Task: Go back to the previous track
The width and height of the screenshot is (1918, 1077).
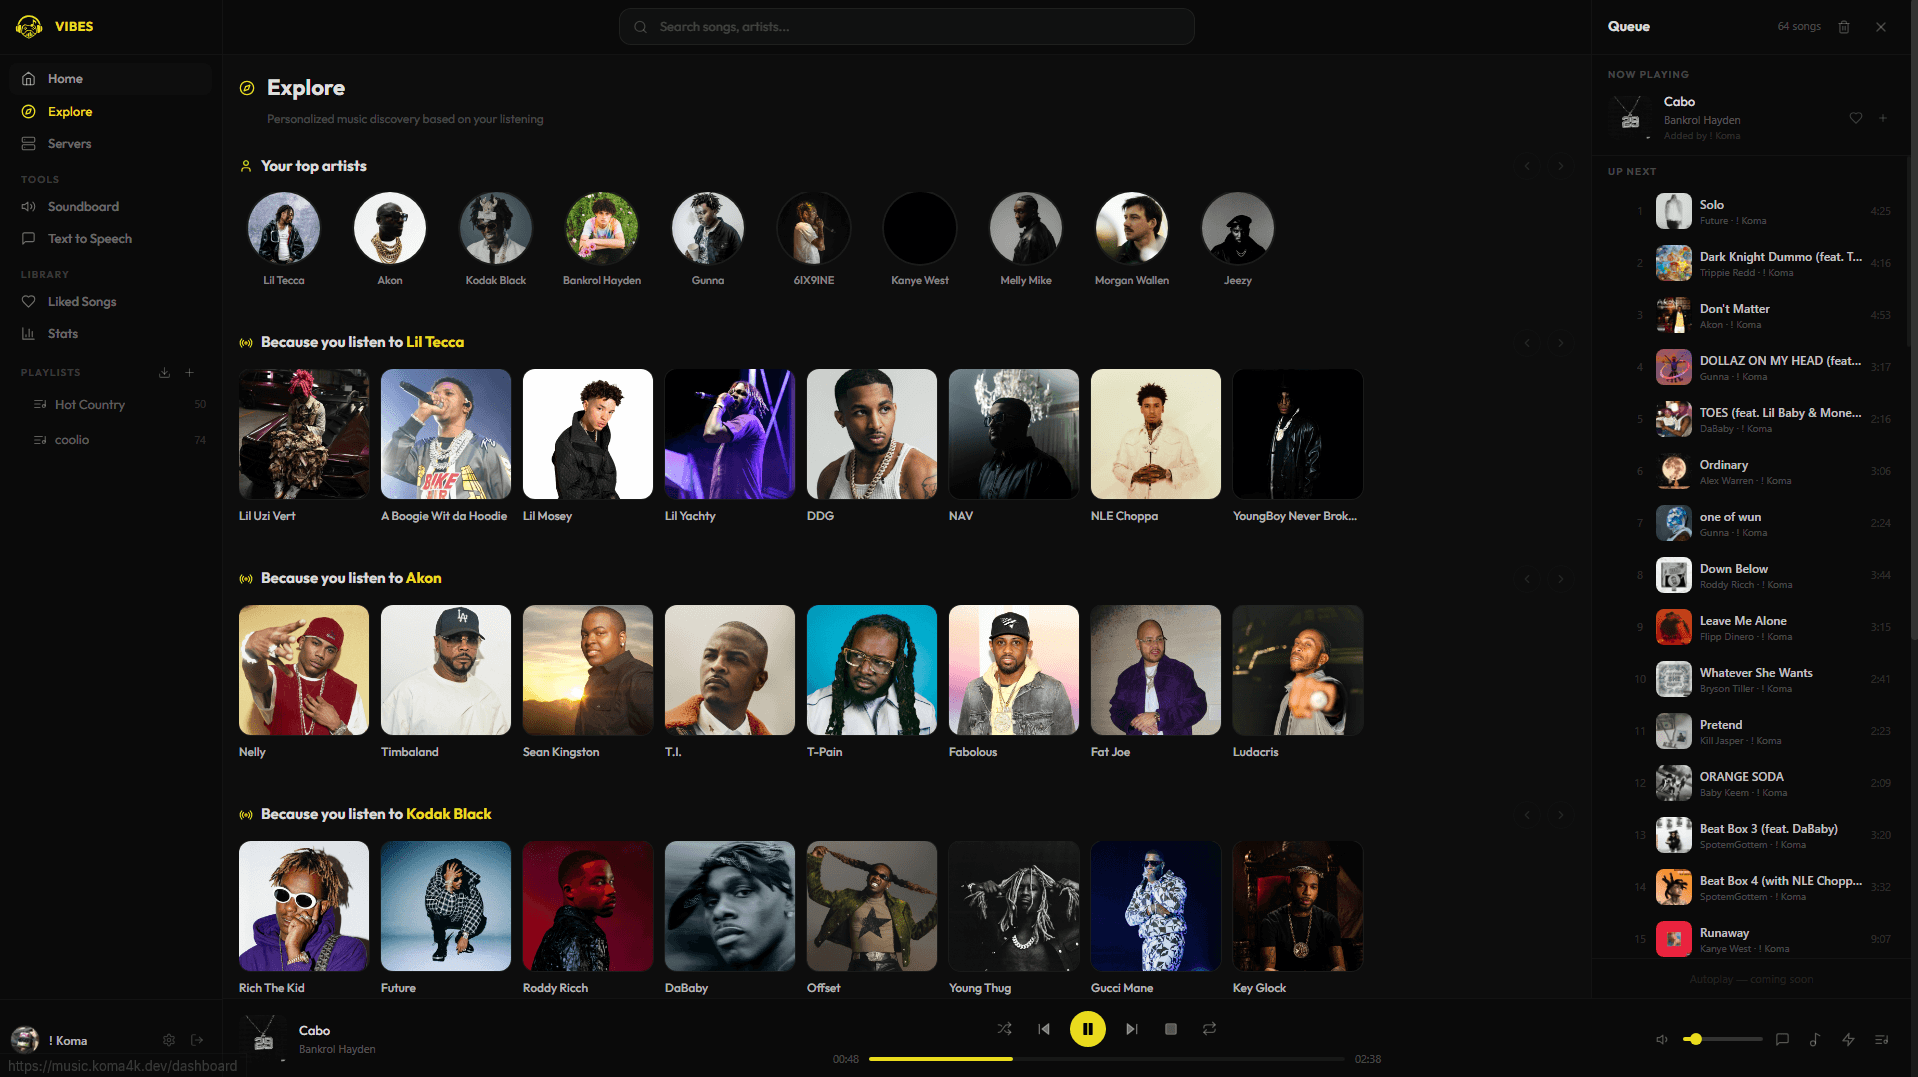Action: [x=1044, y=1029]
